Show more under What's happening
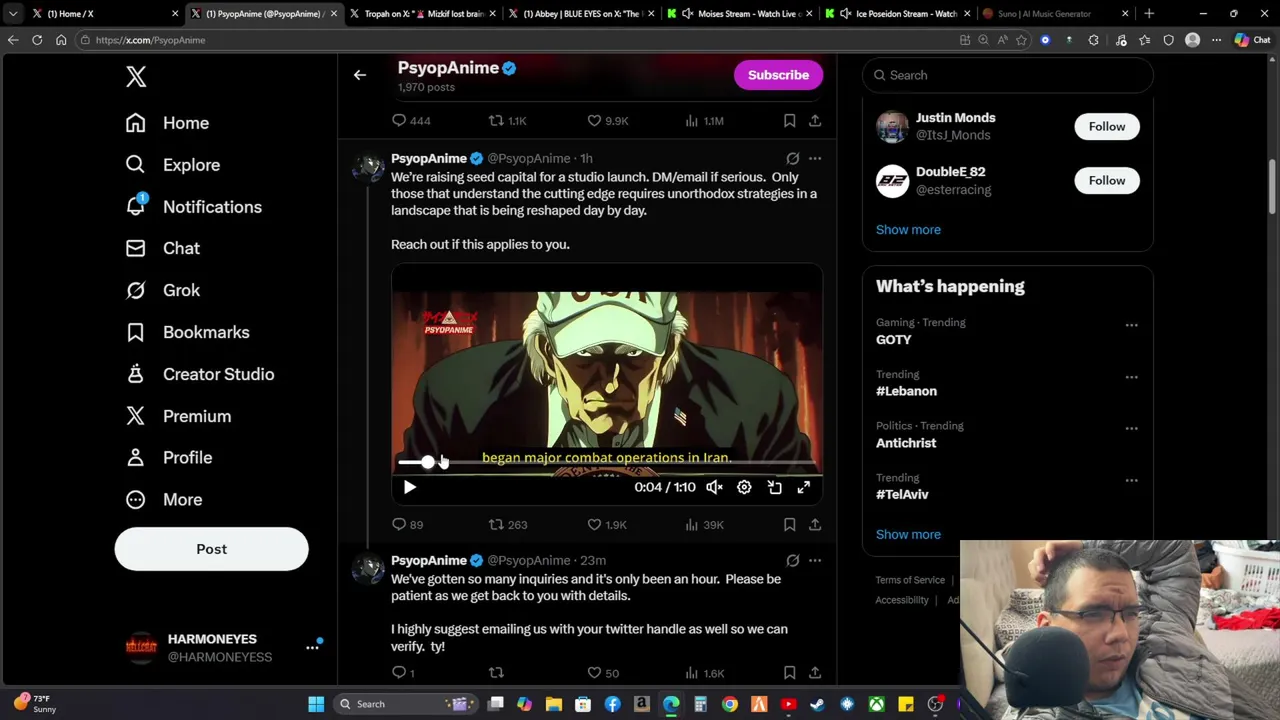 [x=908, y=534]
